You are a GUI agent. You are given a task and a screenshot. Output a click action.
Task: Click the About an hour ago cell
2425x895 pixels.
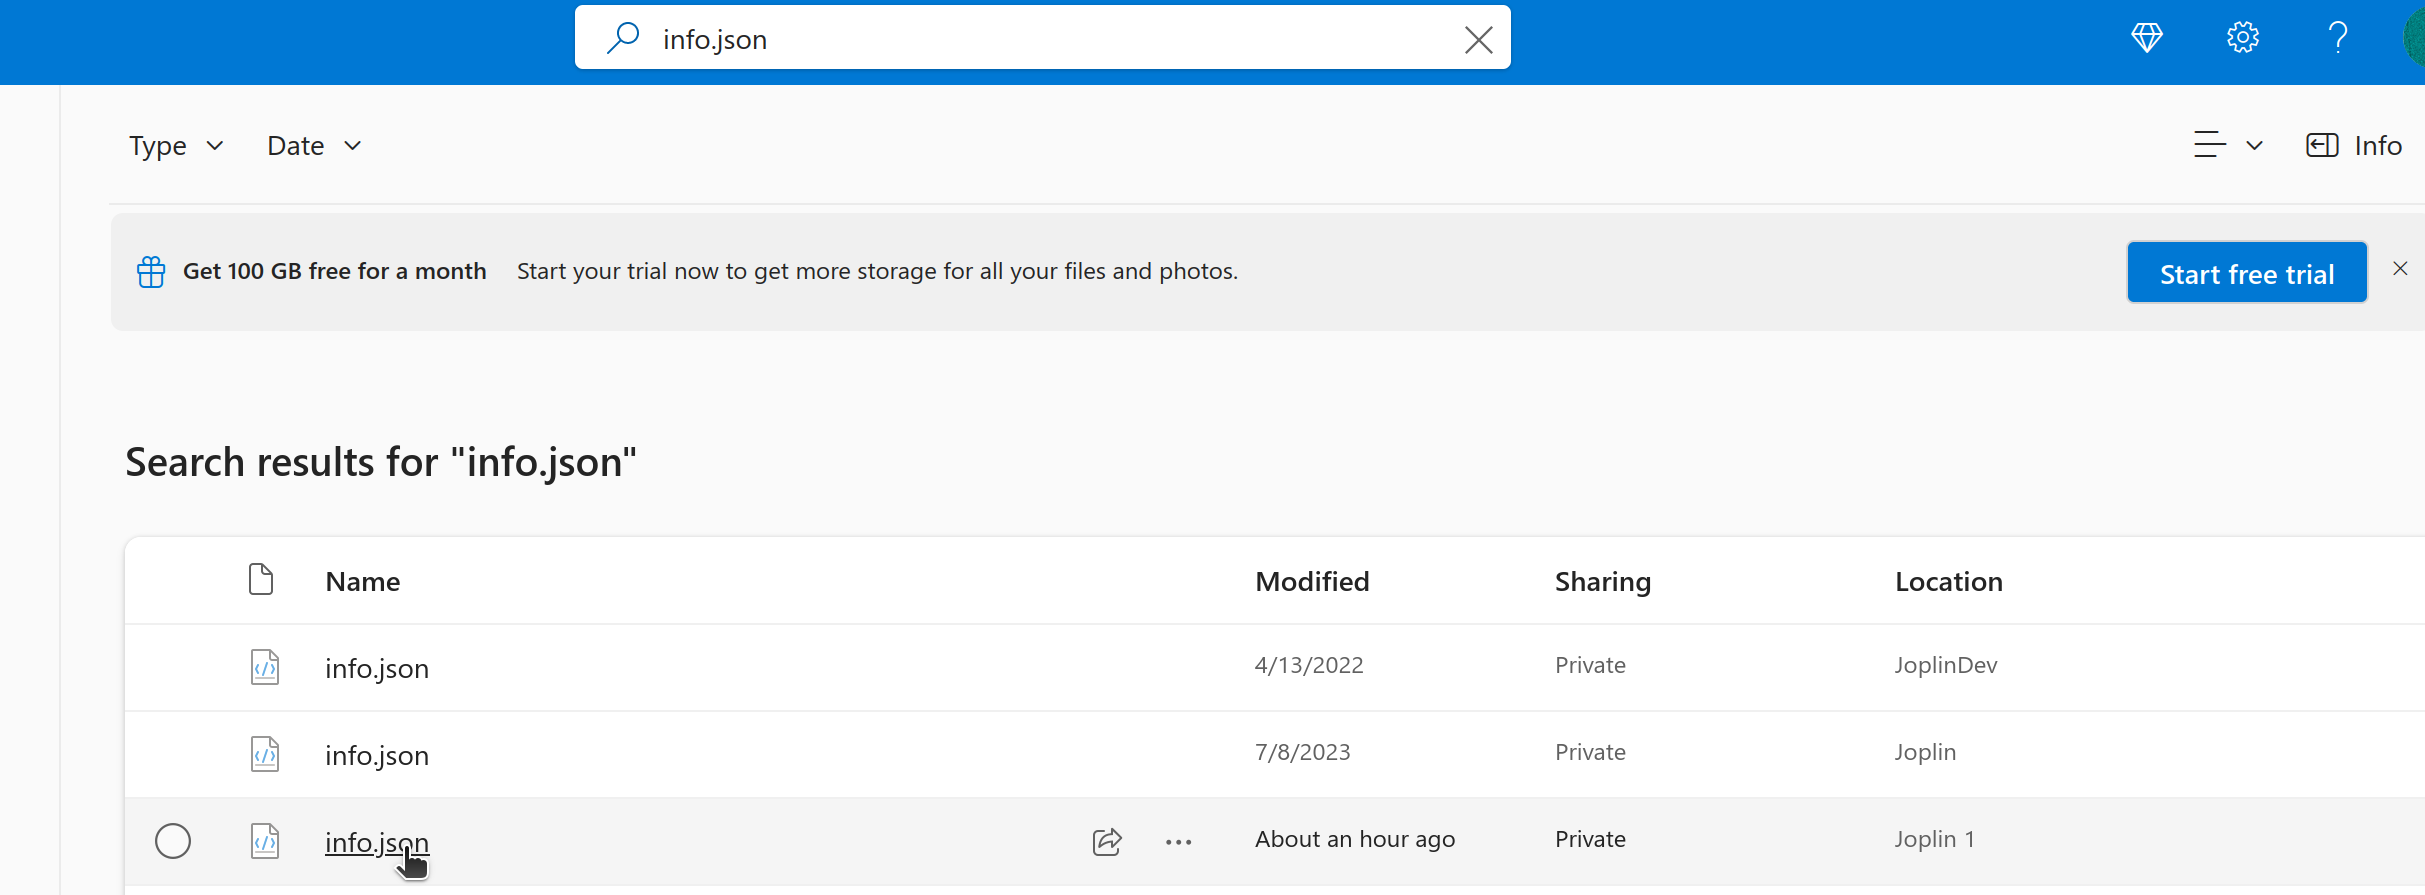[x=1355, y=839]
